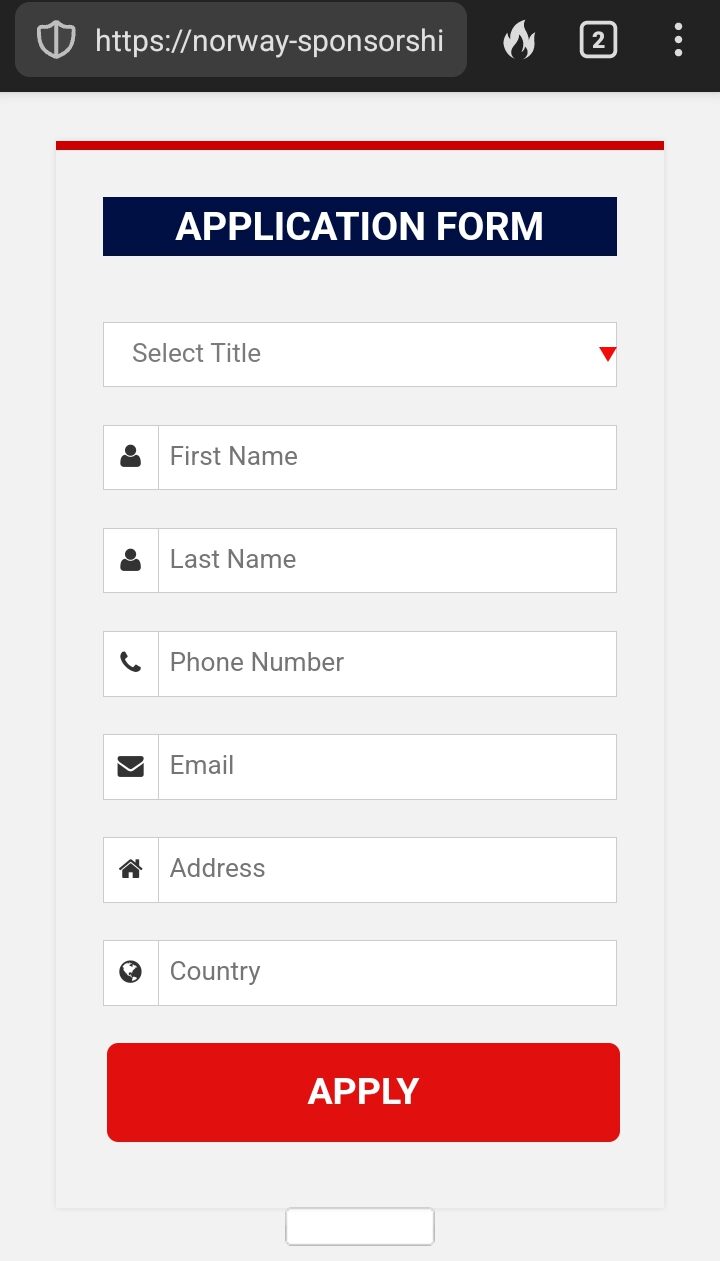Expand the Select Title red arrow
720x1261 pixels.
click(x=607, y=354)
